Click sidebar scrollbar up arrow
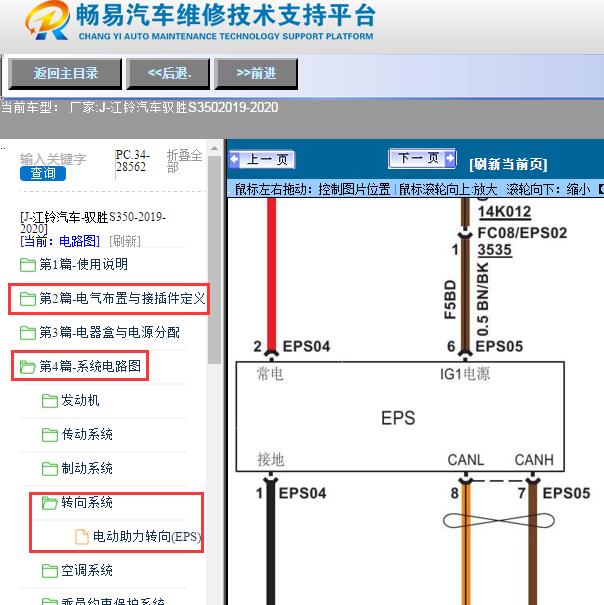 pos(215,149)
